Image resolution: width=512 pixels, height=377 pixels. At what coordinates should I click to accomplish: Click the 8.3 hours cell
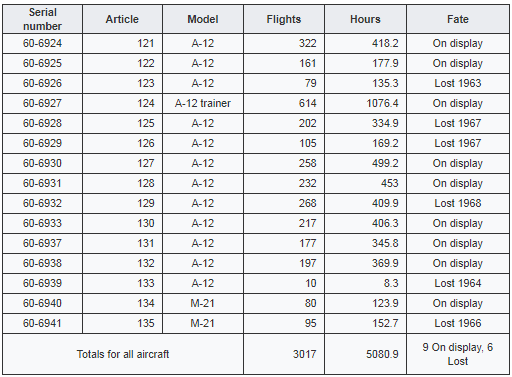tap(365, 283)
